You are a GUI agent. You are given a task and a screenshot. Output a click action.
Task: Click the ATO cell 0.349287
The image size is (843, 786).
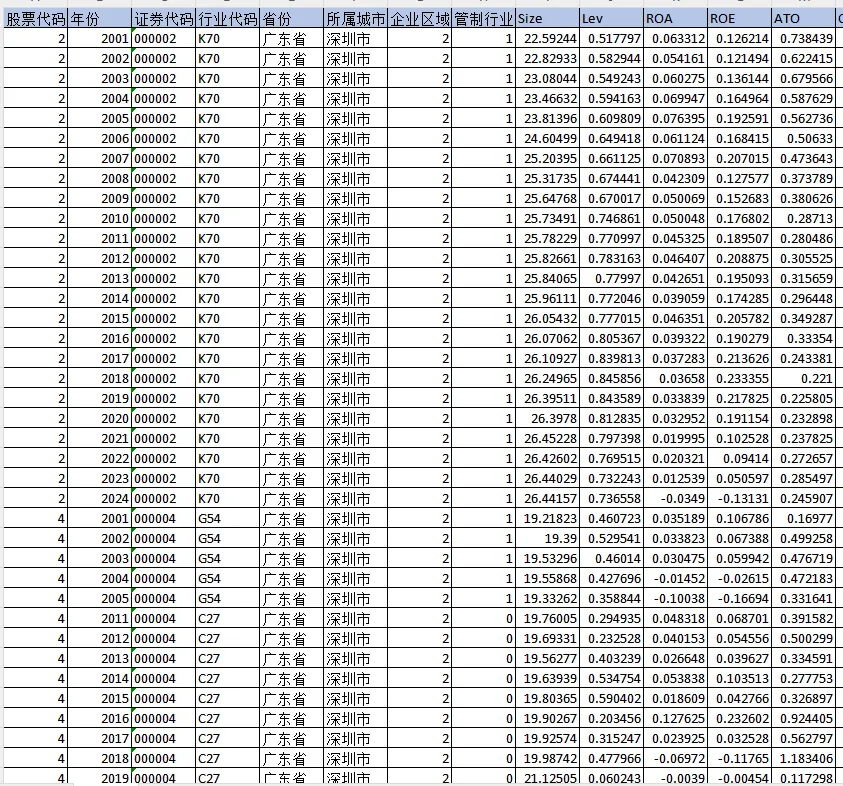click(803, 318)
